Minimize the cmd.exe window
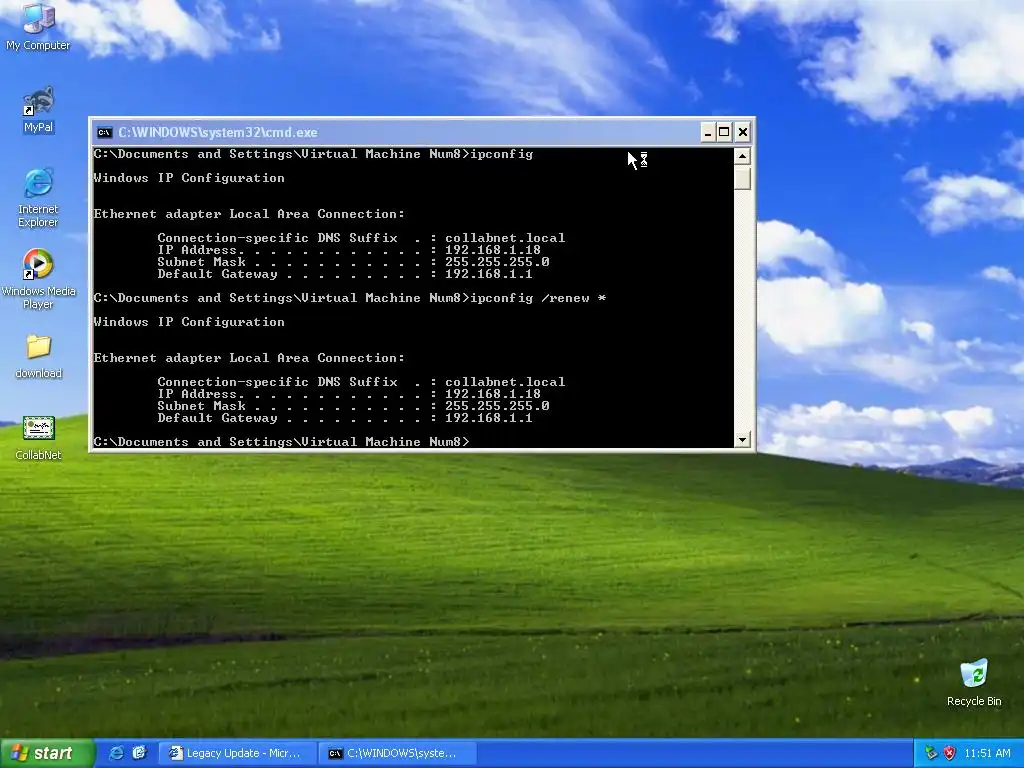The image size is (1024, 768). [708, 133]
